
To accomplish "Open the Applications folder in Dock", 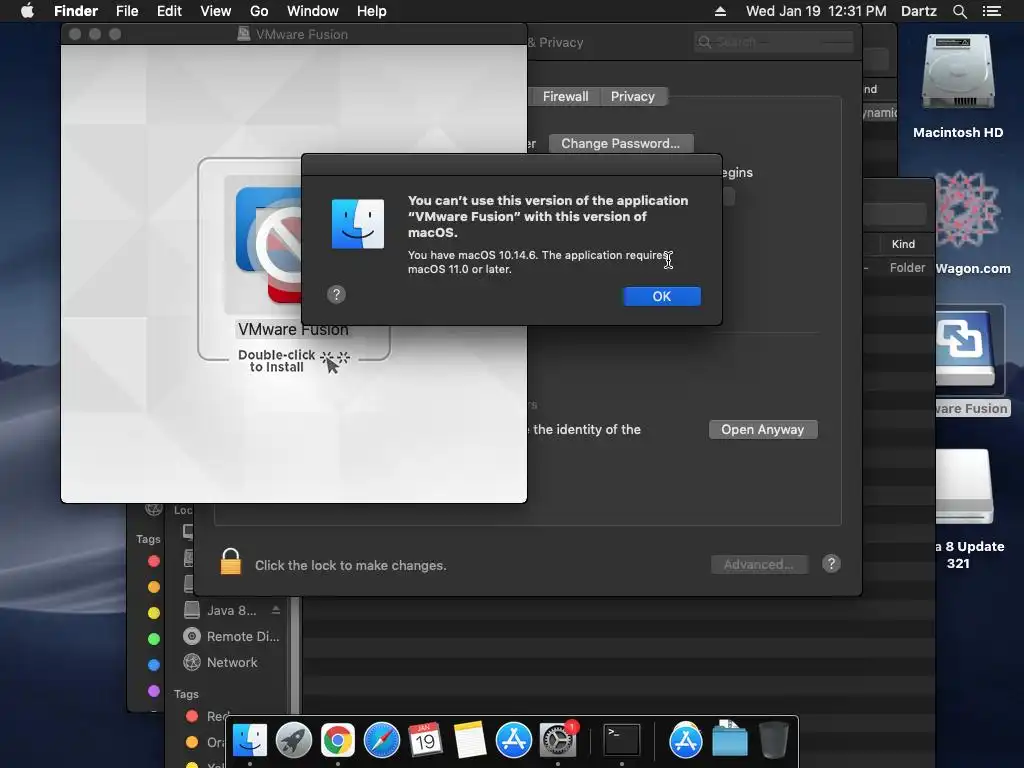I will pyautogui.click(x=686, y=741).
